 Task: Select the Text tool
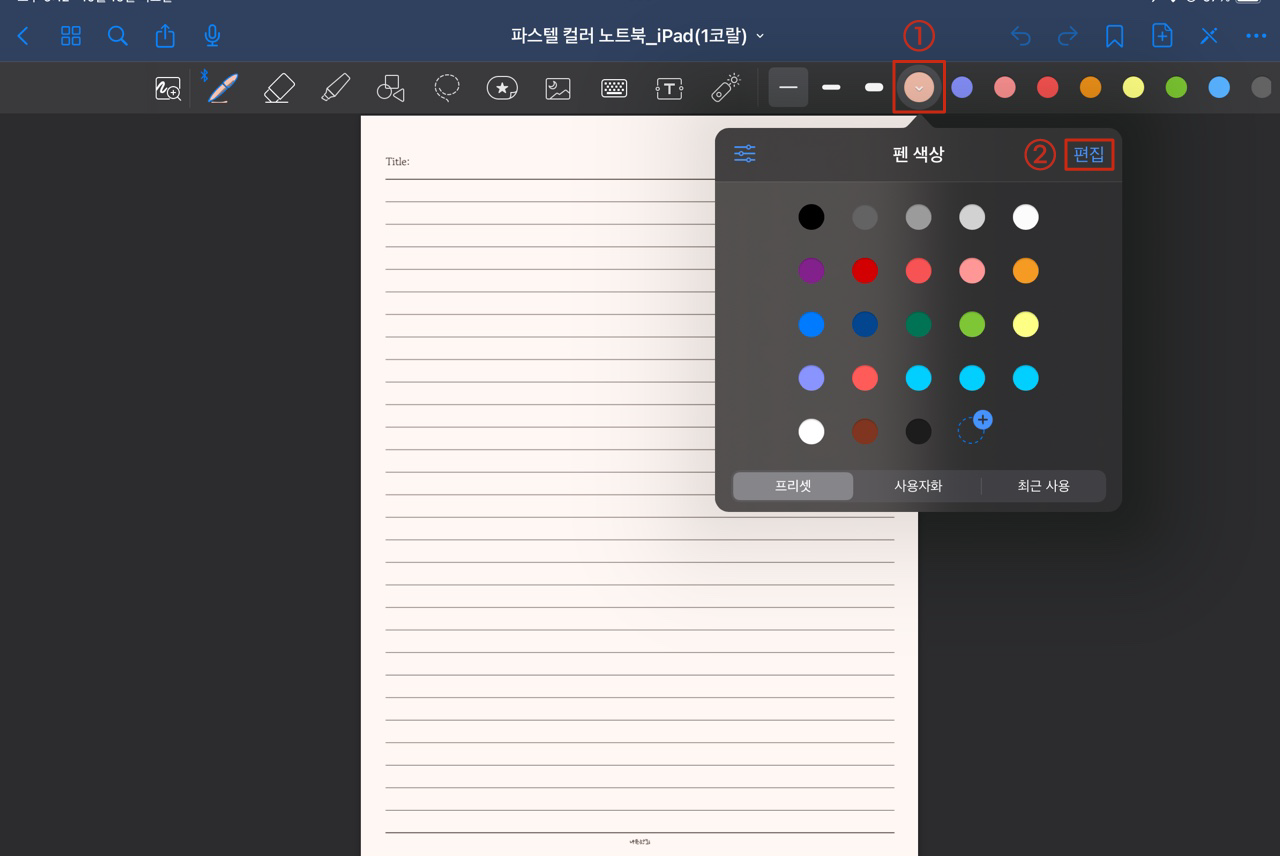point(669,87)
